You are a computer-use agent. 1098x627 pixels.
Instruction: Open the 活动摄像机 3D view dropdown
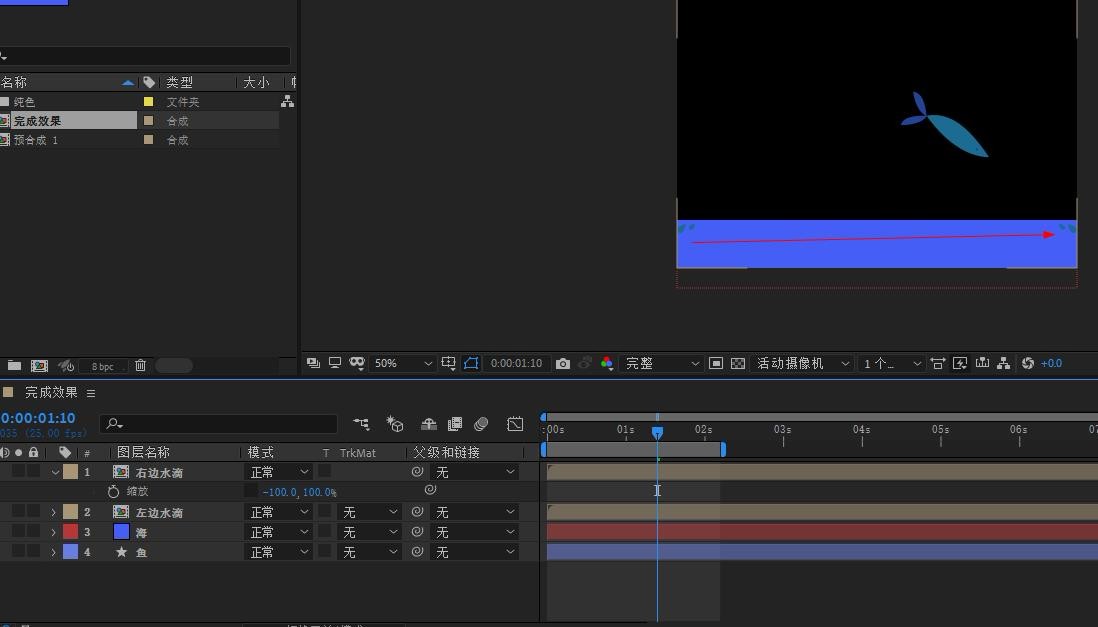802,363
